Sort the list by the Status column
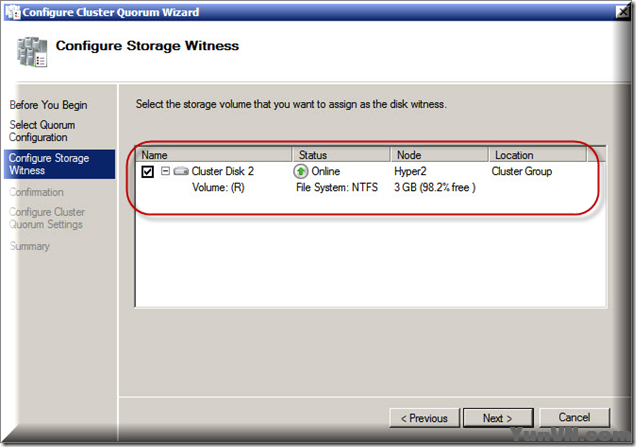 point(341,155)
